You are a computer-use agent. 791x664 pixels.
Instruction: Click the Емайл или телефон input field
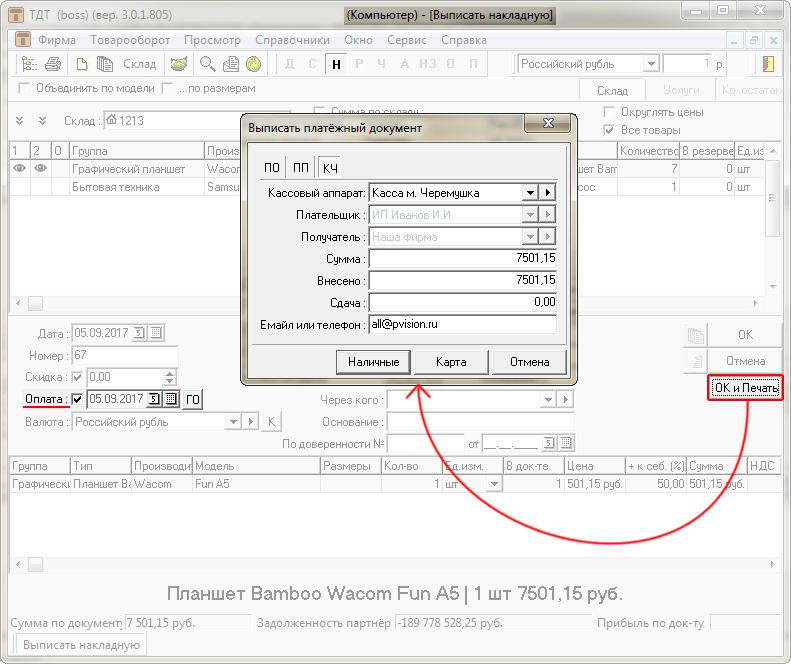tap(462, 324)
